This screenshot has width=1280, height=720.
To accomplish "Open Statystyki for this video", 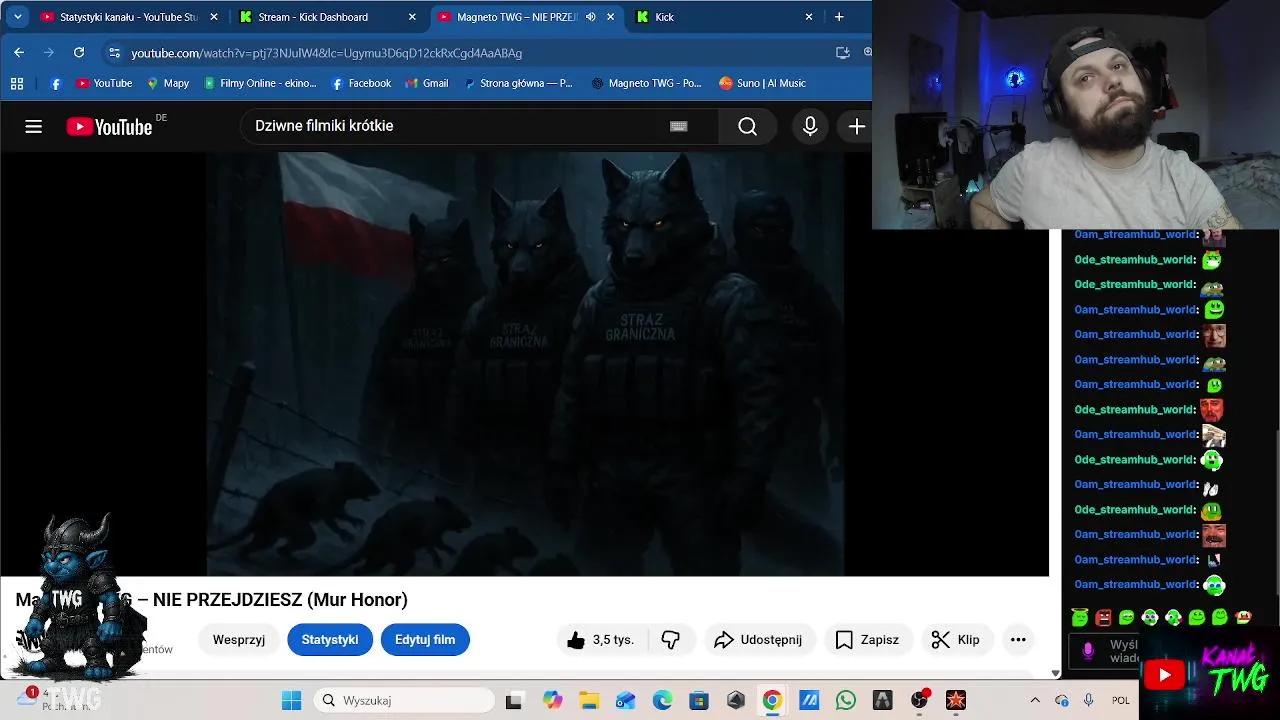I will click(330, 640).
